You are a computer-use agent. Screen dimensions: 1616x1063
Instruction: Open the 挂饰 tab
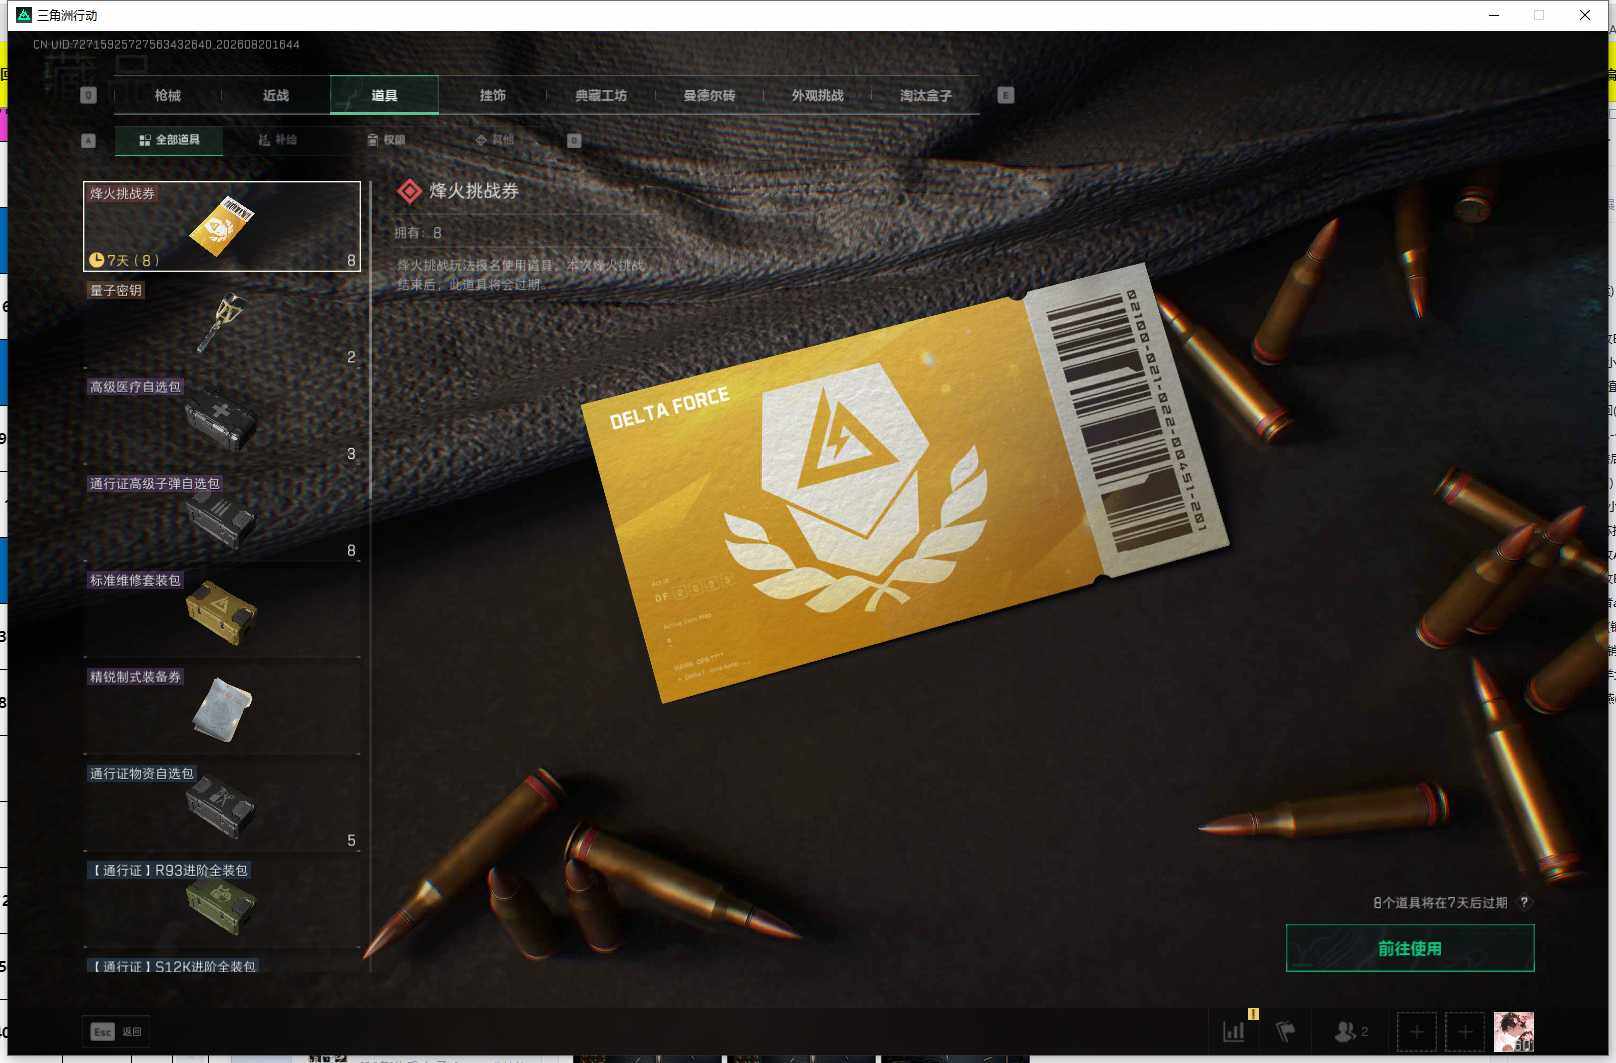pyautogui.click(x=493, y=96)
